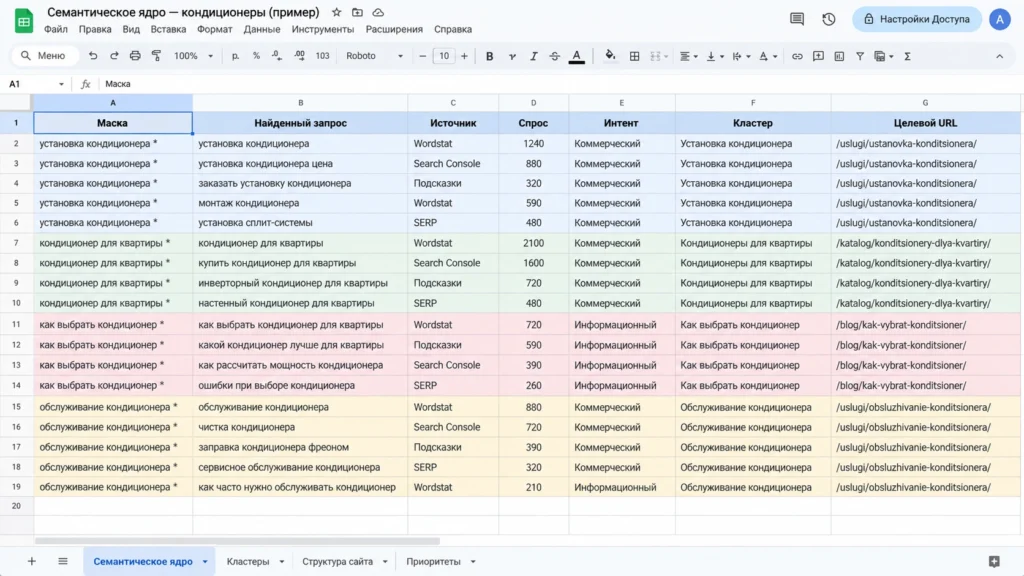
Task: Open the text wrapping dropdown
Action: coord(741,56)
